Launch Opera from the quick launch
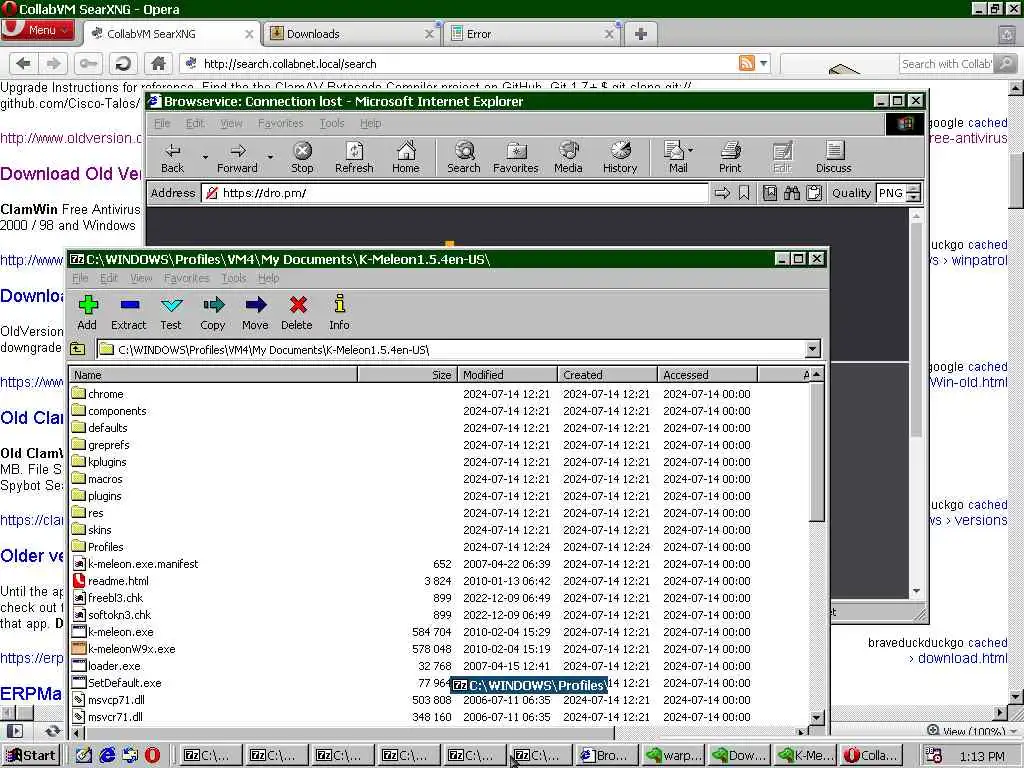This screenshot has width=1024, height=768. point(152,756)
